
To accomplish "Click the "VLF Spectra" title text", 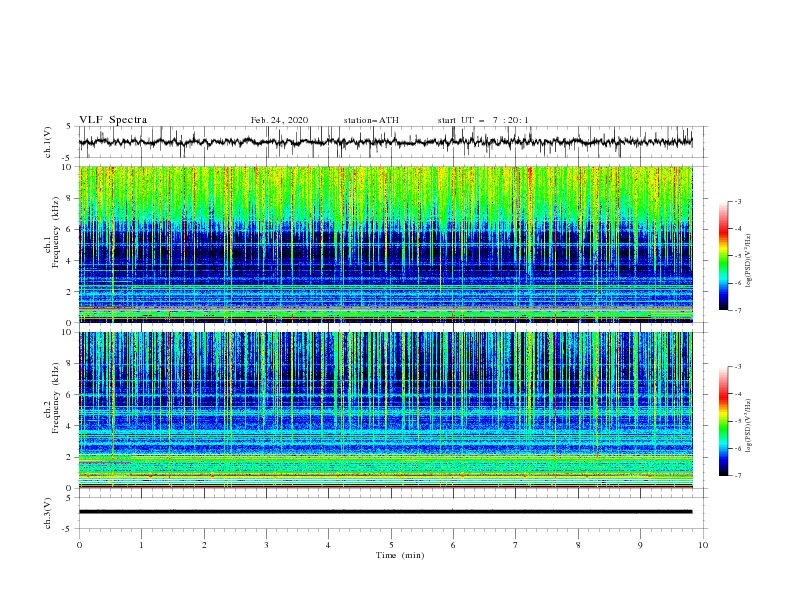I will (113, 120).
